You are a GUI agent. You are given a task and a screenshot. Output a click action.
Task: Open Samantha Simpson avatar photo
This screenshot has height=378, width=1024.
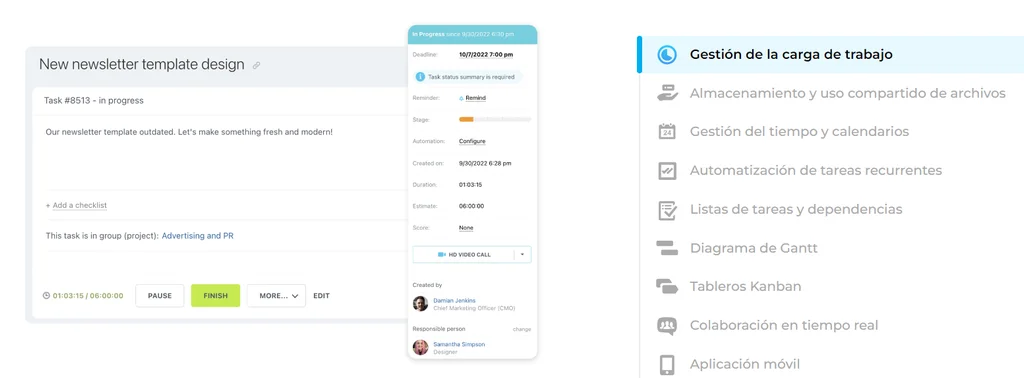[x=421, y=347]
